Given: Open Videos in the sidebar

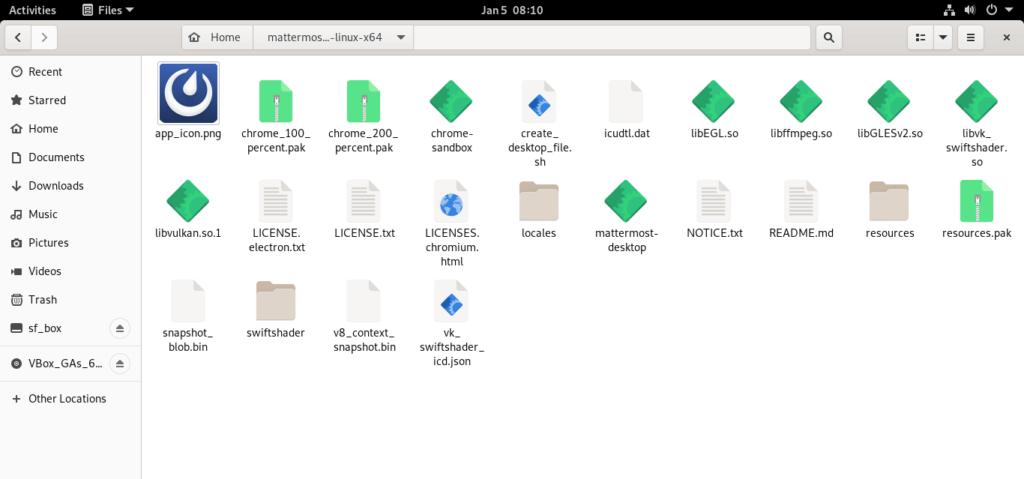Looking at the screenshot, I should [71, 271].
